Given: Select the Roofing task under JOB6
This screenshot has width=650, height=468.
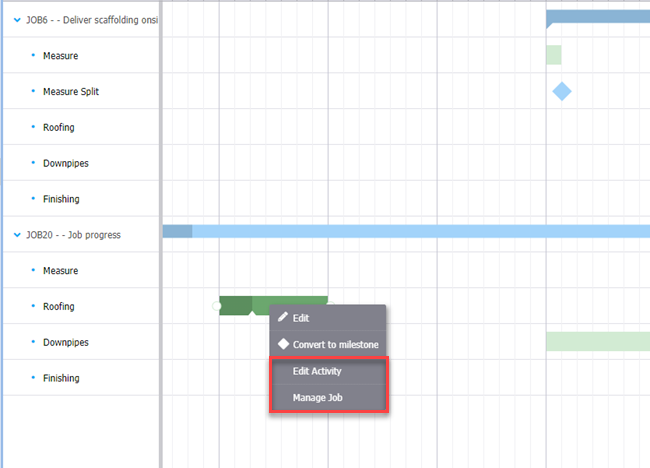Looking at the screenshot, I should tap(58, 128).
